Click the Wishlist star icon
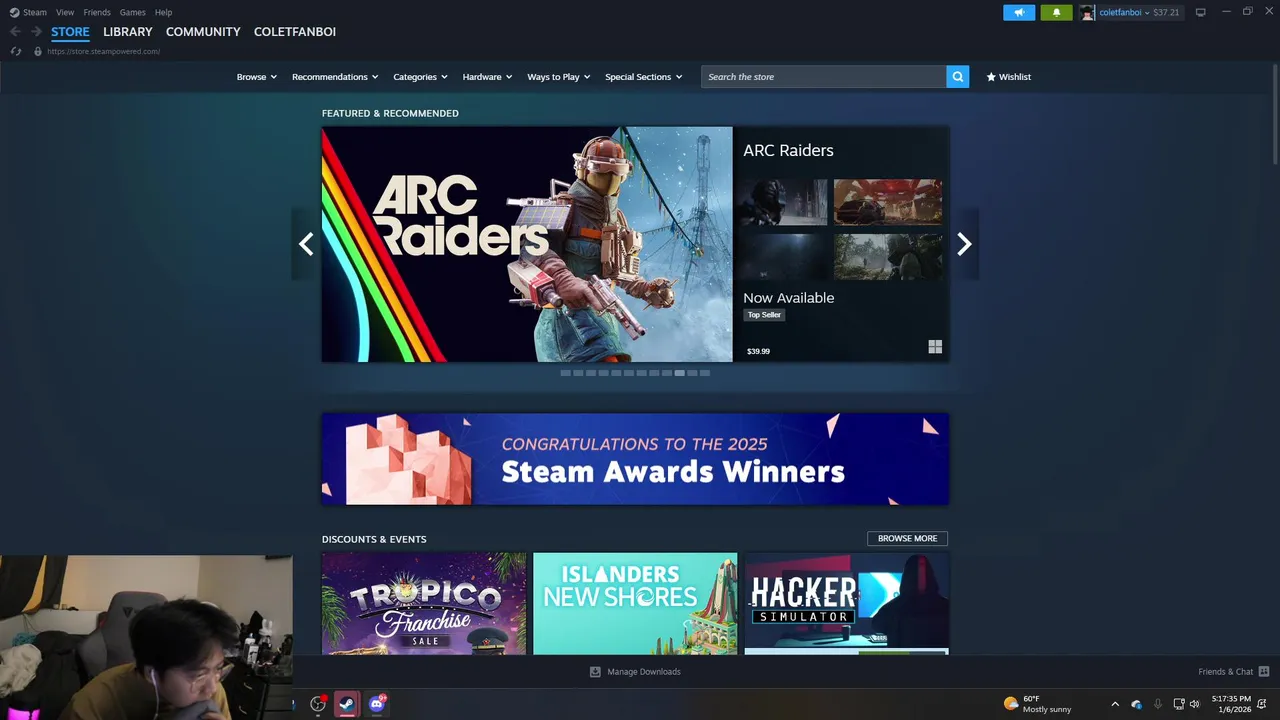Viewport: 1280px width, 720px height. (x=991, y=77)
